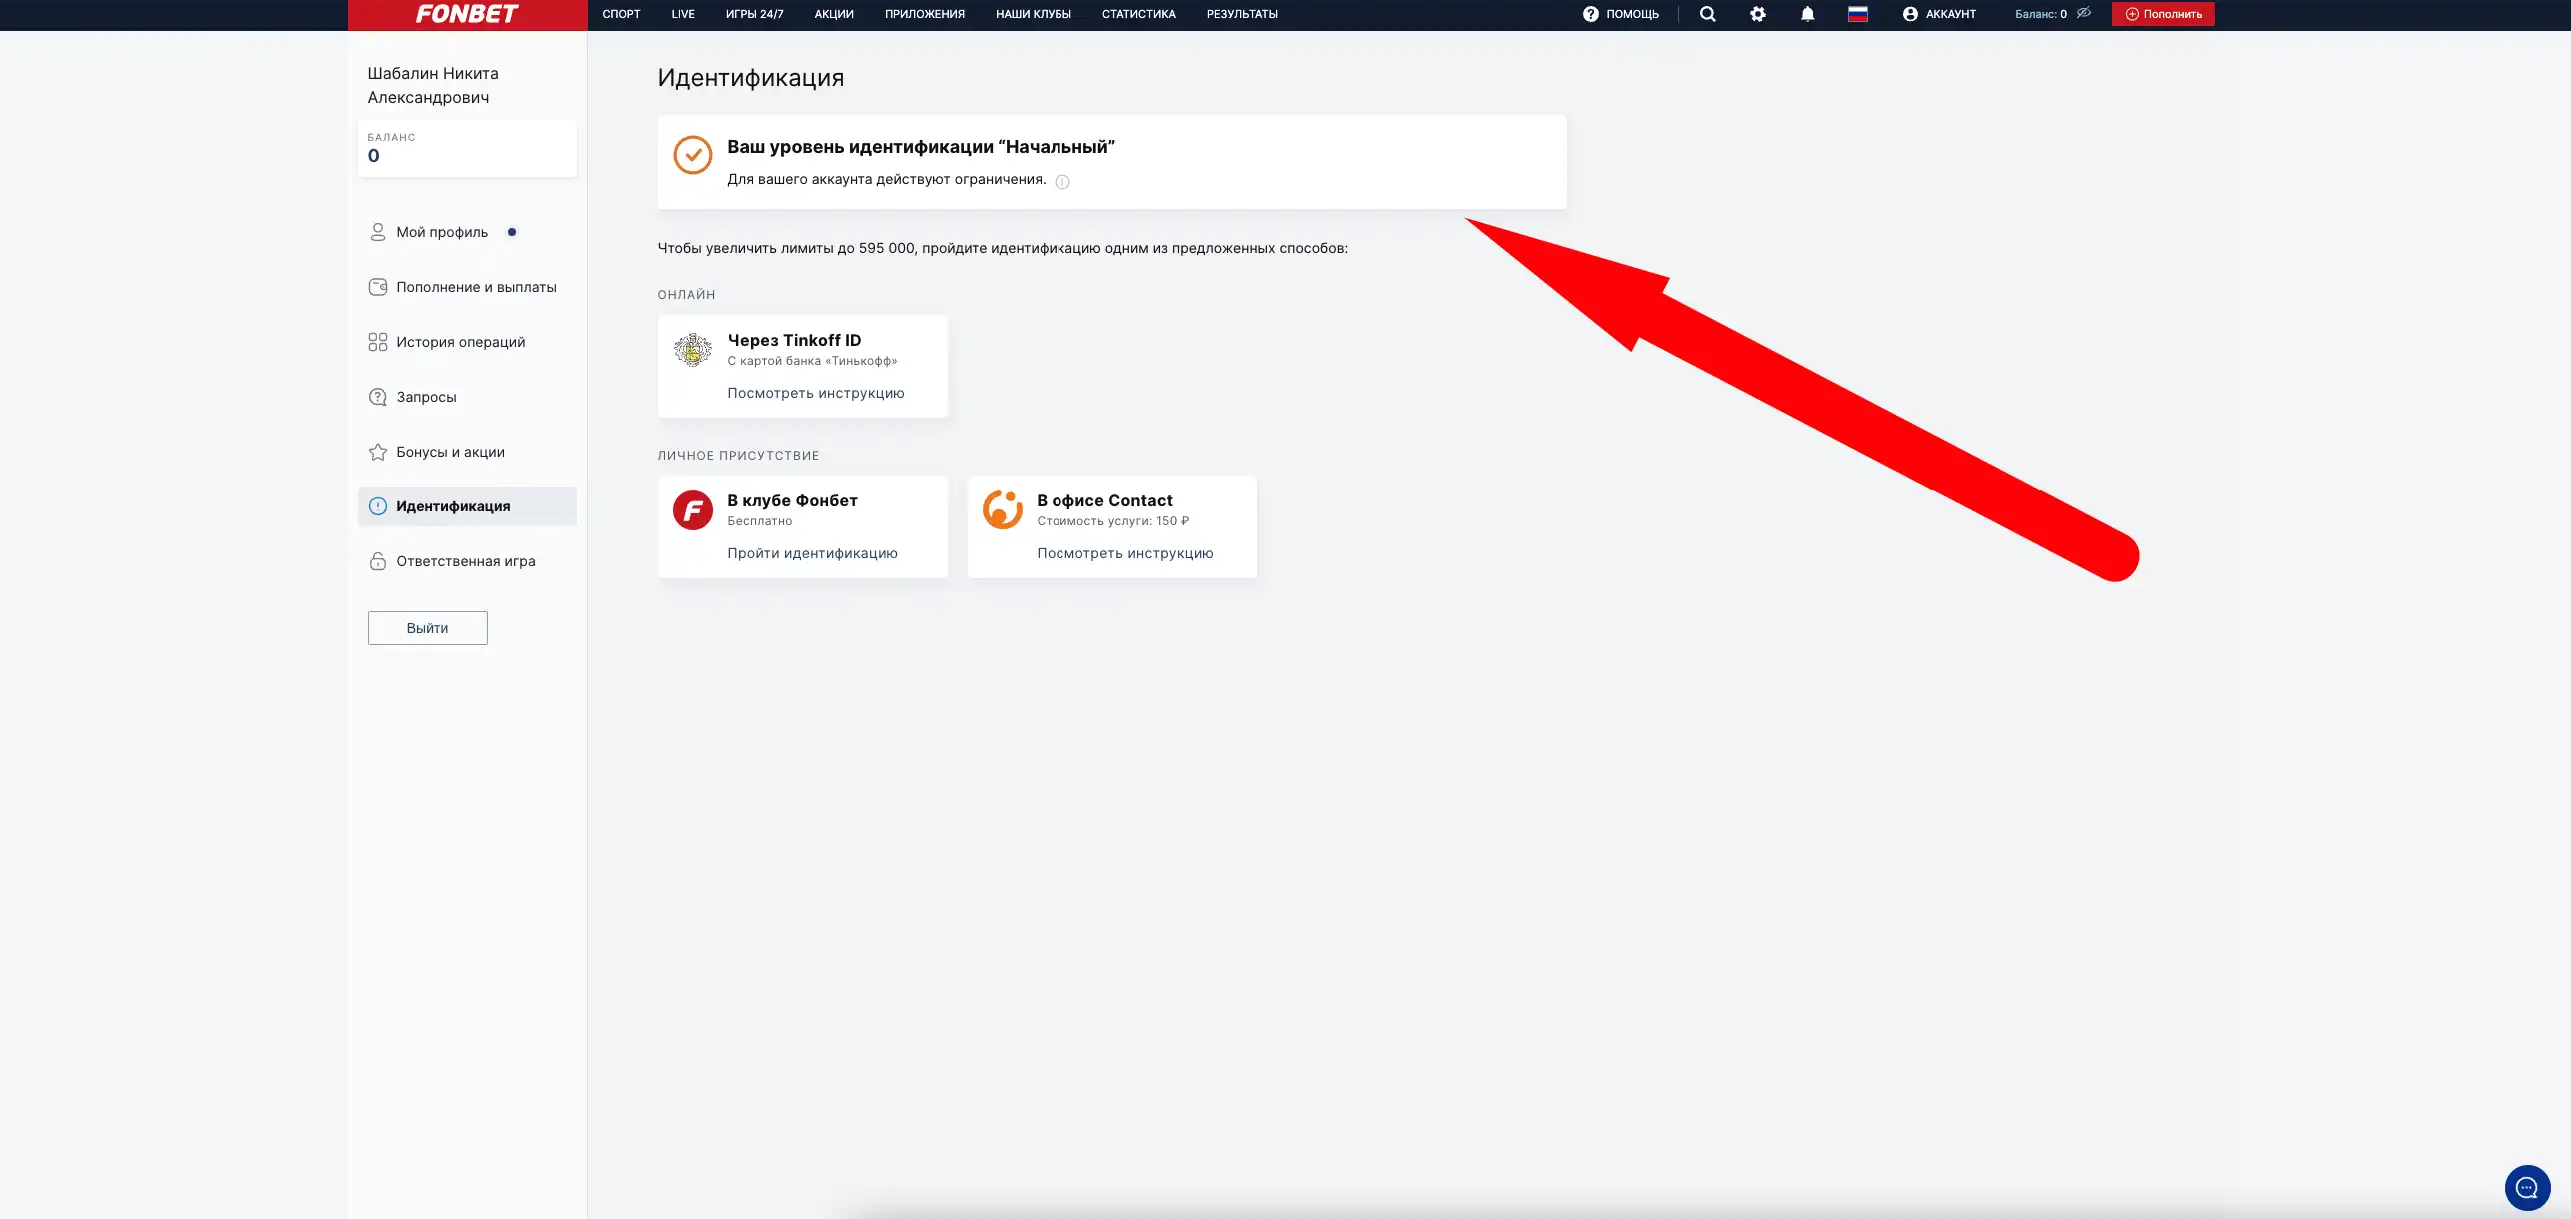The height and width of the screenshot is (1219, 2571).
Task: Click the identification info circle icon
Action: pyautogui.click(x=377, y=506)
